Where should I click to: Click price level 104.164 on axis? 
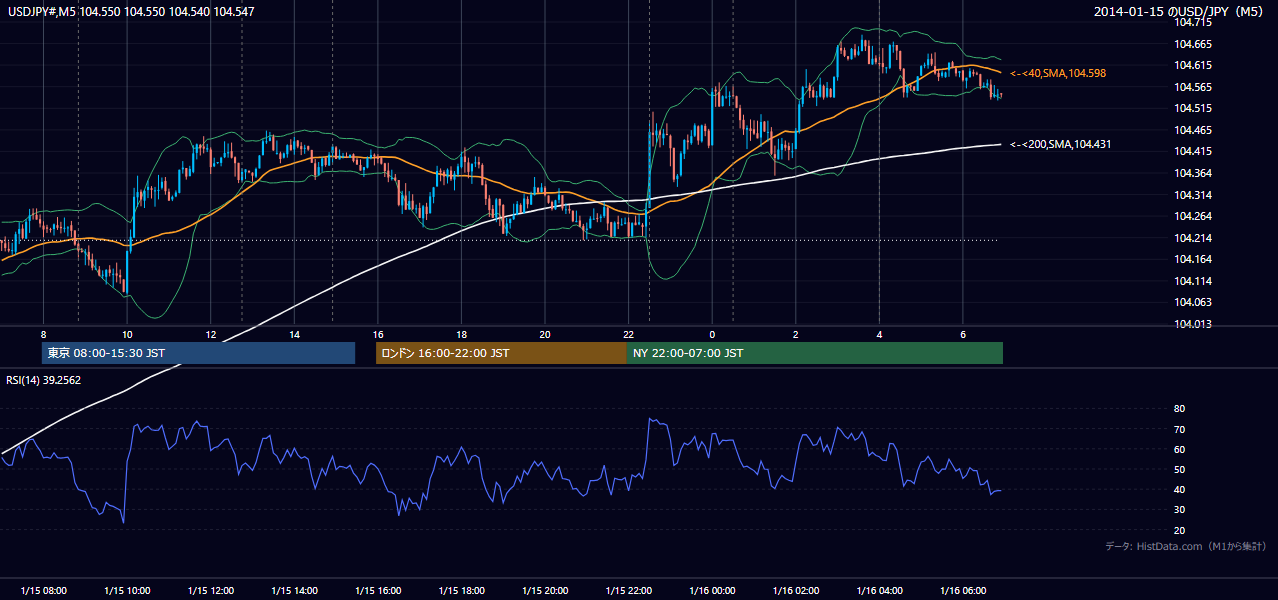[1195, 259]
